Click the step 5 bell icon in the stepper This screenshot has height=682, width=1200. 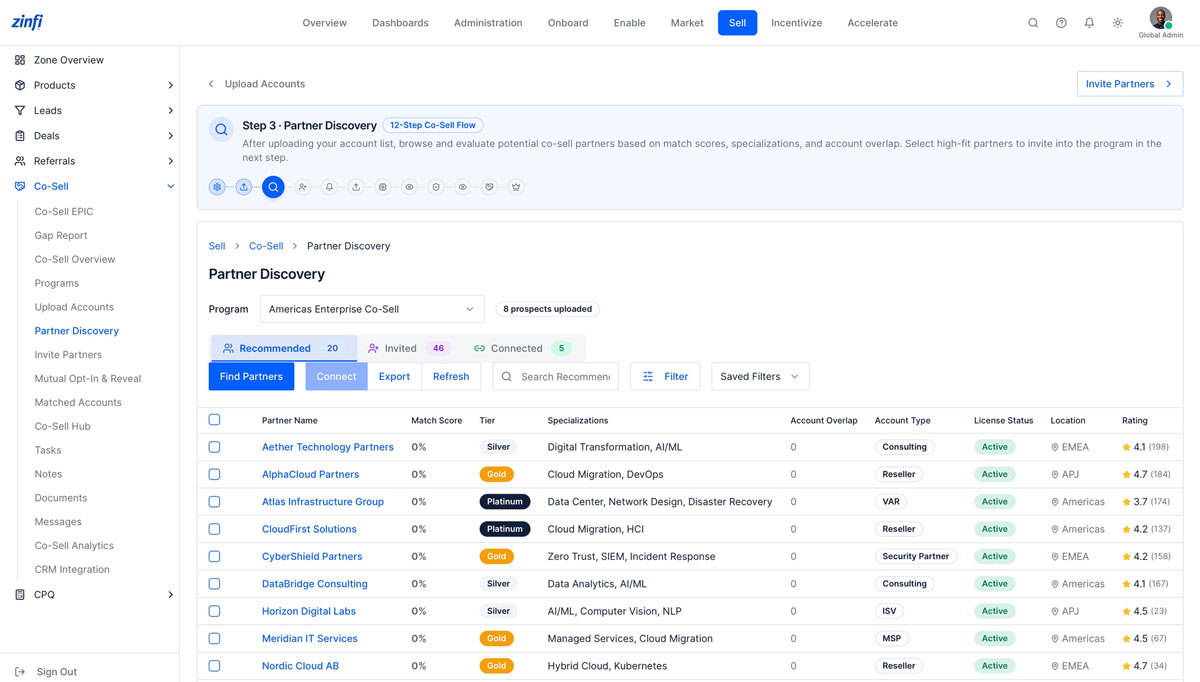(329, 187)
